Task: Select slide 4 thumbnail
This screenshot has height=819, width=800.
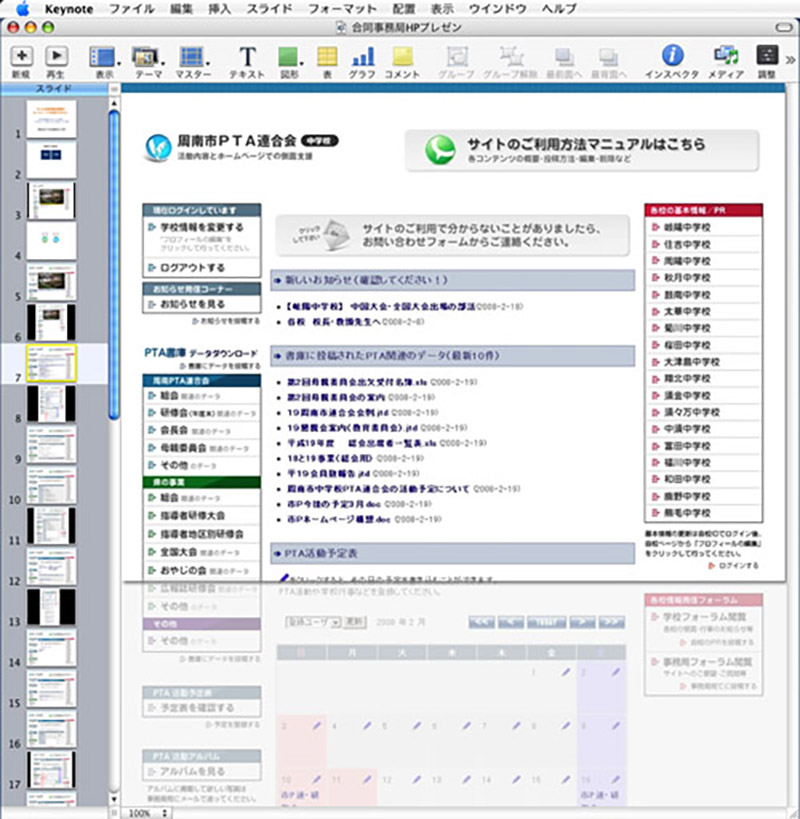Action: [51, 241]
